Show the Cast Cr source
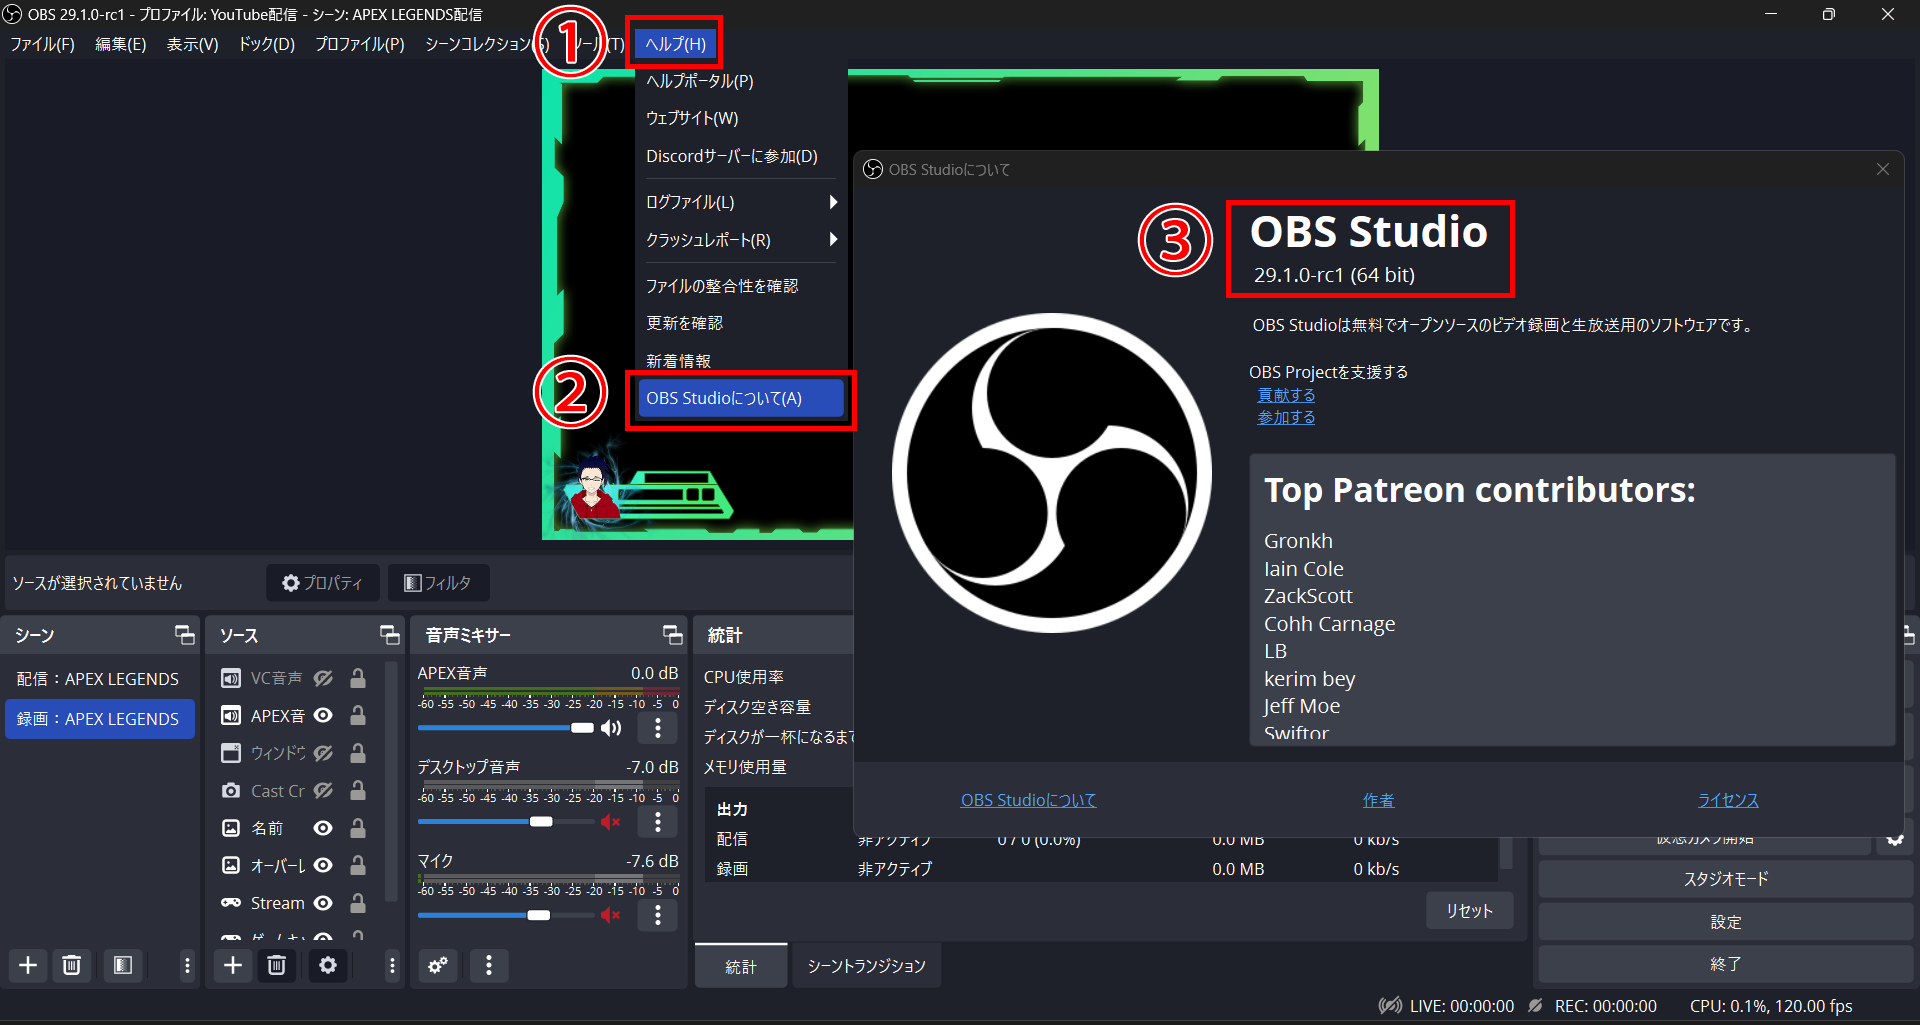This screenshot has height=1025, width=1920. [x=323, y=791]
